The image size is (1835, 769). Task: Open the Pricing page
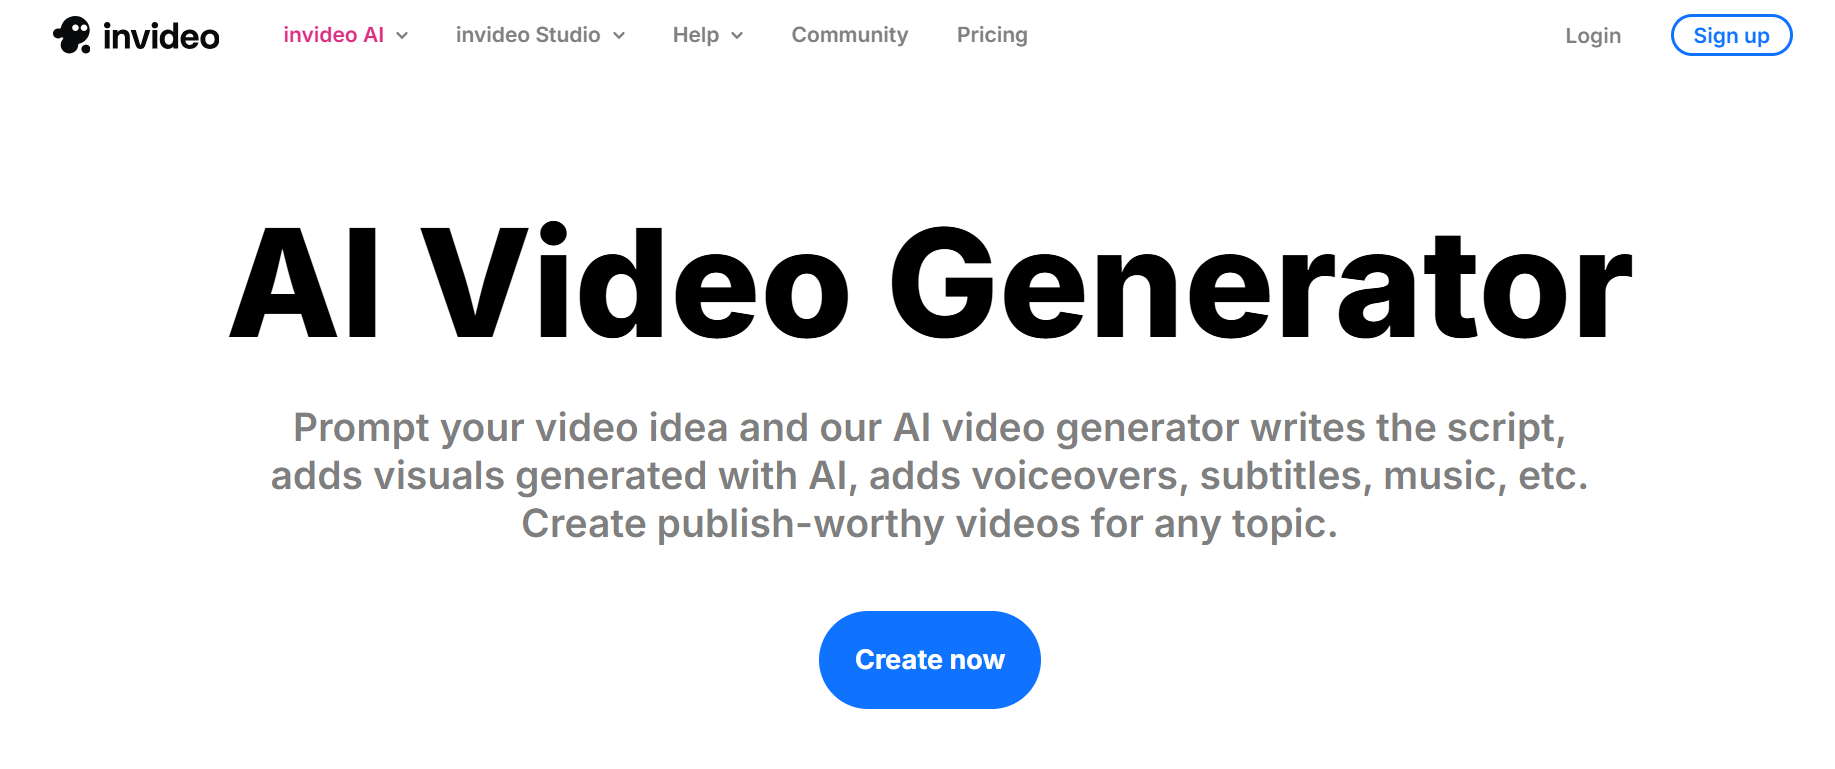[x=992, y=35]
